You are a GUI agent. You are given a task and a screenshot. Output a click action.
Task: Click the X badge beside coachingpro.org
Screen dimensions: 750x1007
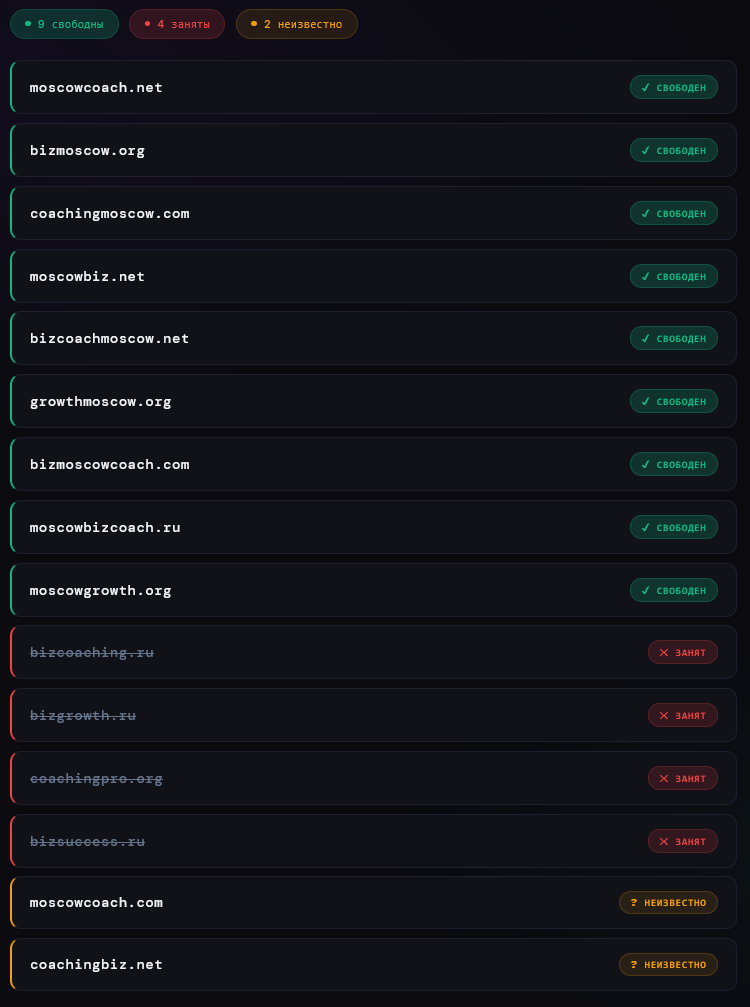pos(682,778)
